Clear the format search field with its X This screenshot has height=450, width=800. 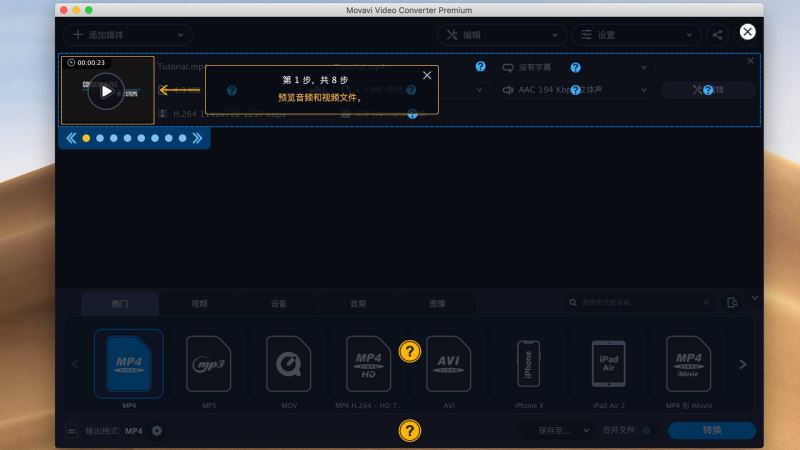(706, 303)
